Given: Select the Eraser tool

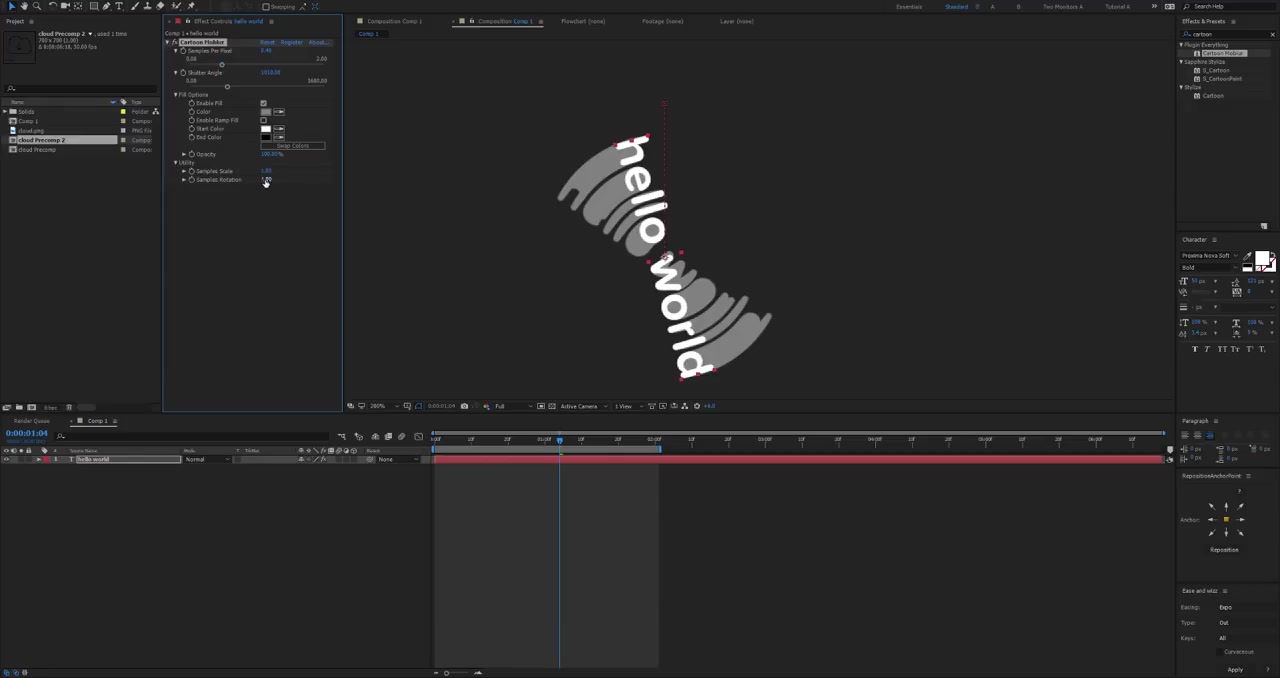Looking at the screenshot, I should (160, 6).
